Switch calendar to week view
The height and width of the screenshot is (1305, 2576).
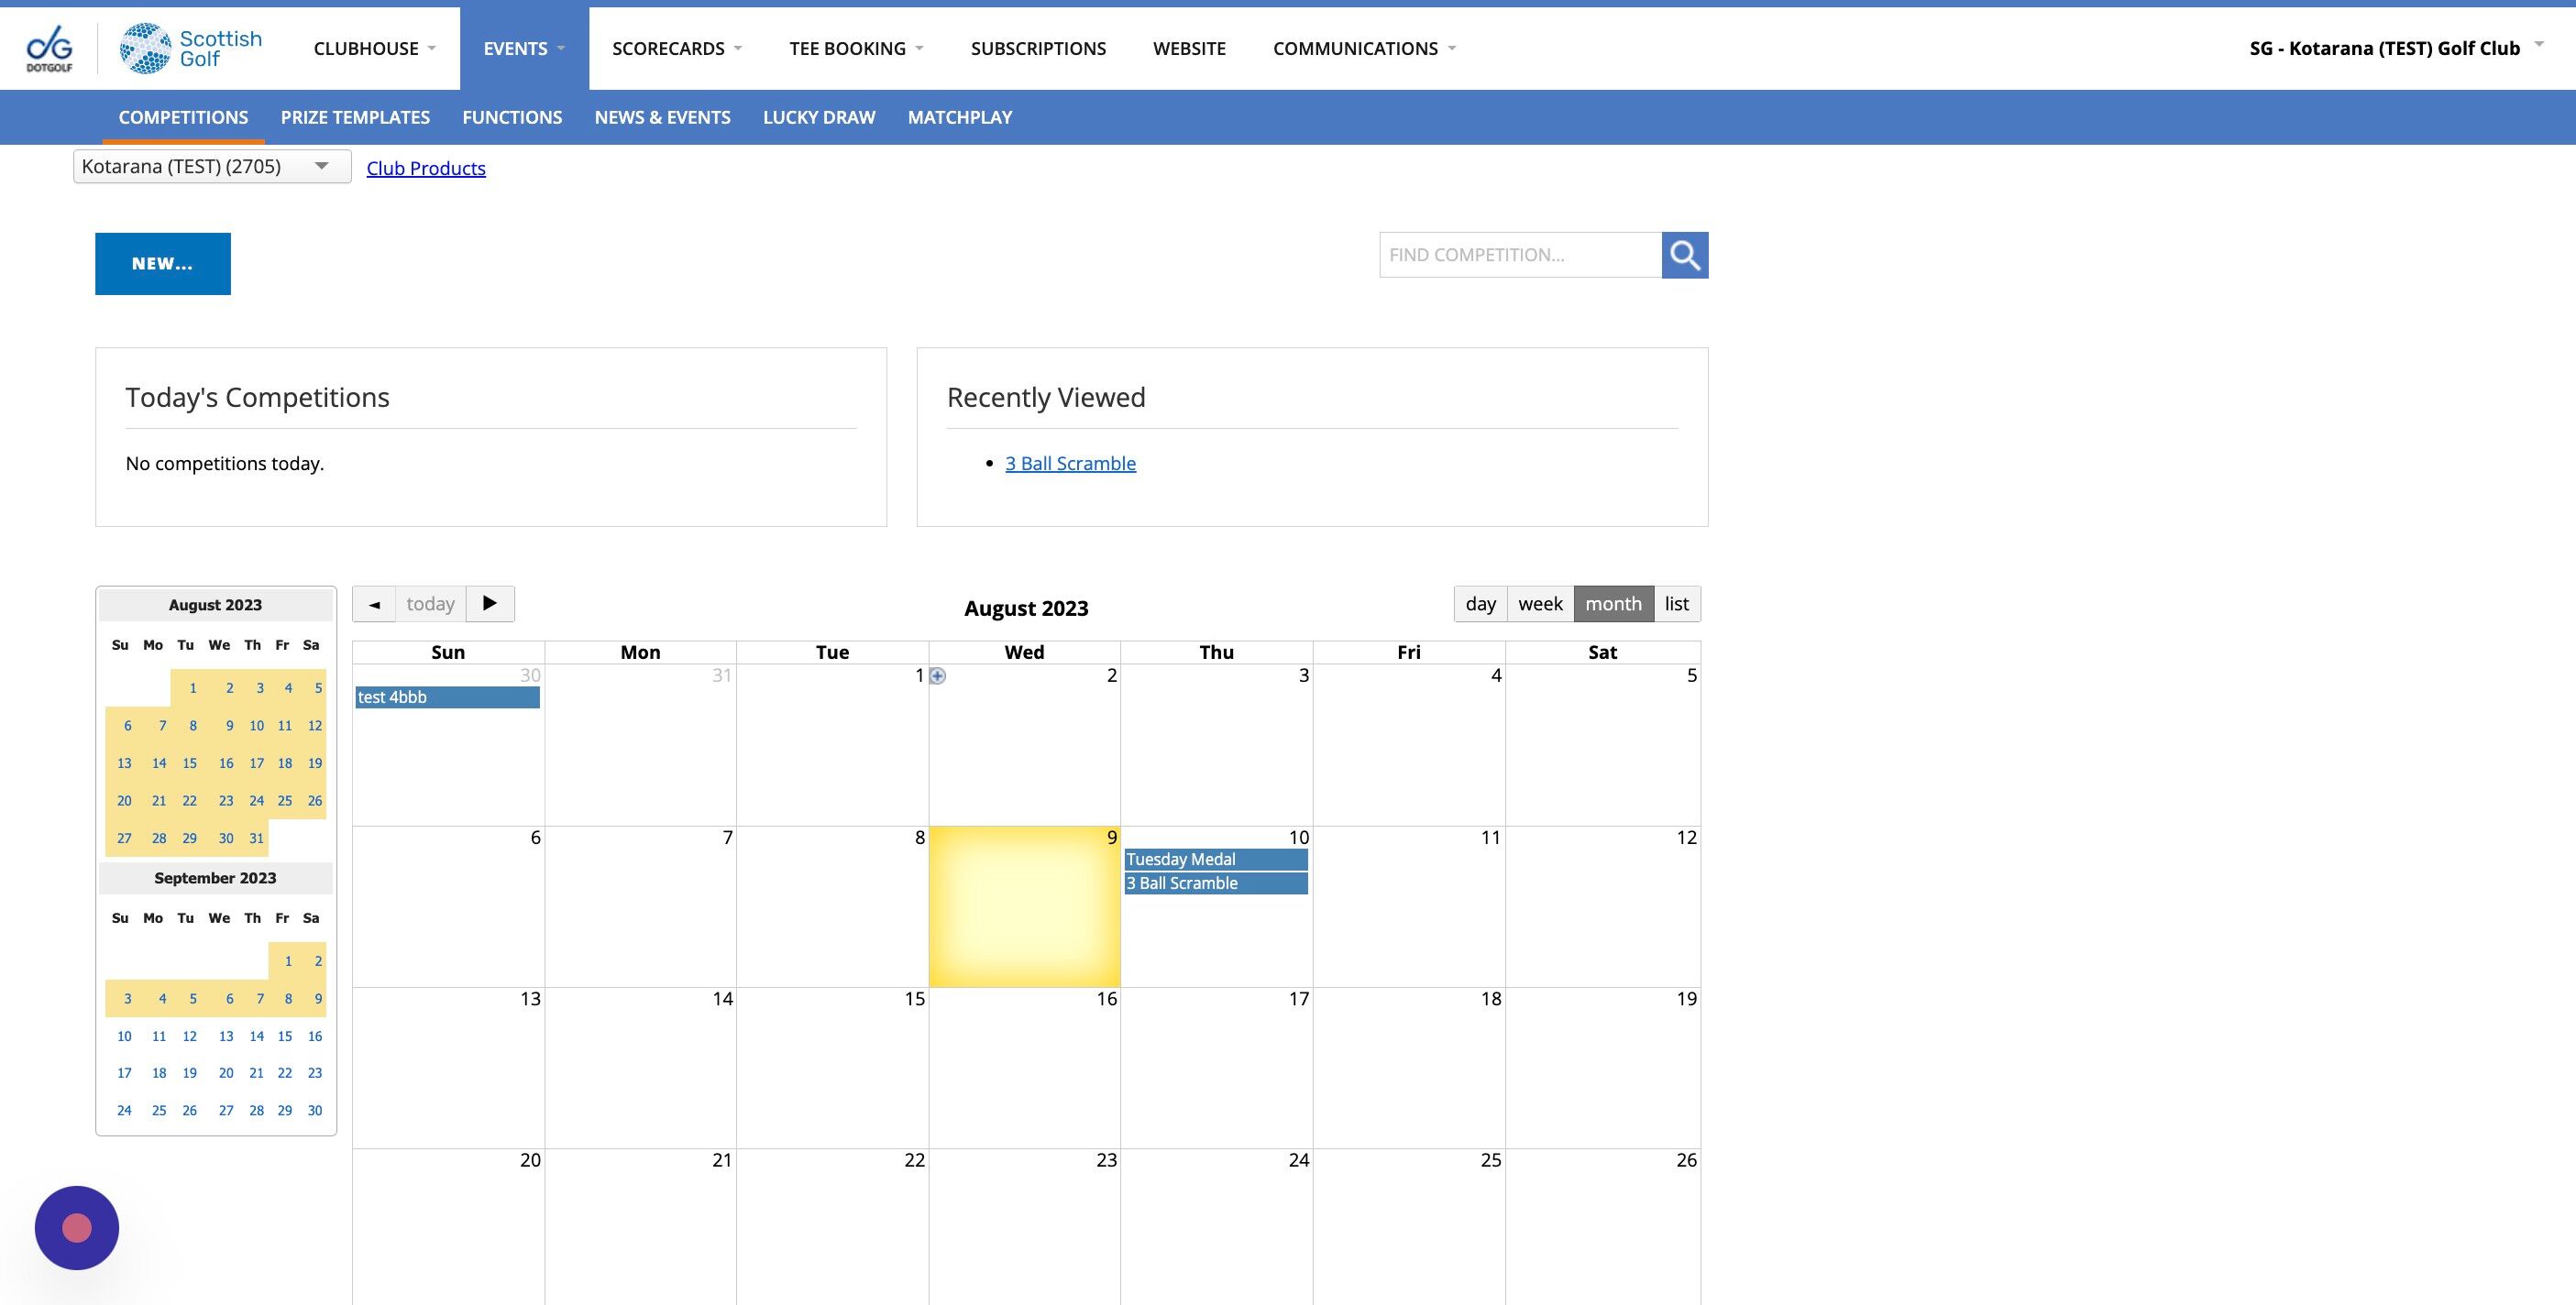click(1540, 604)
